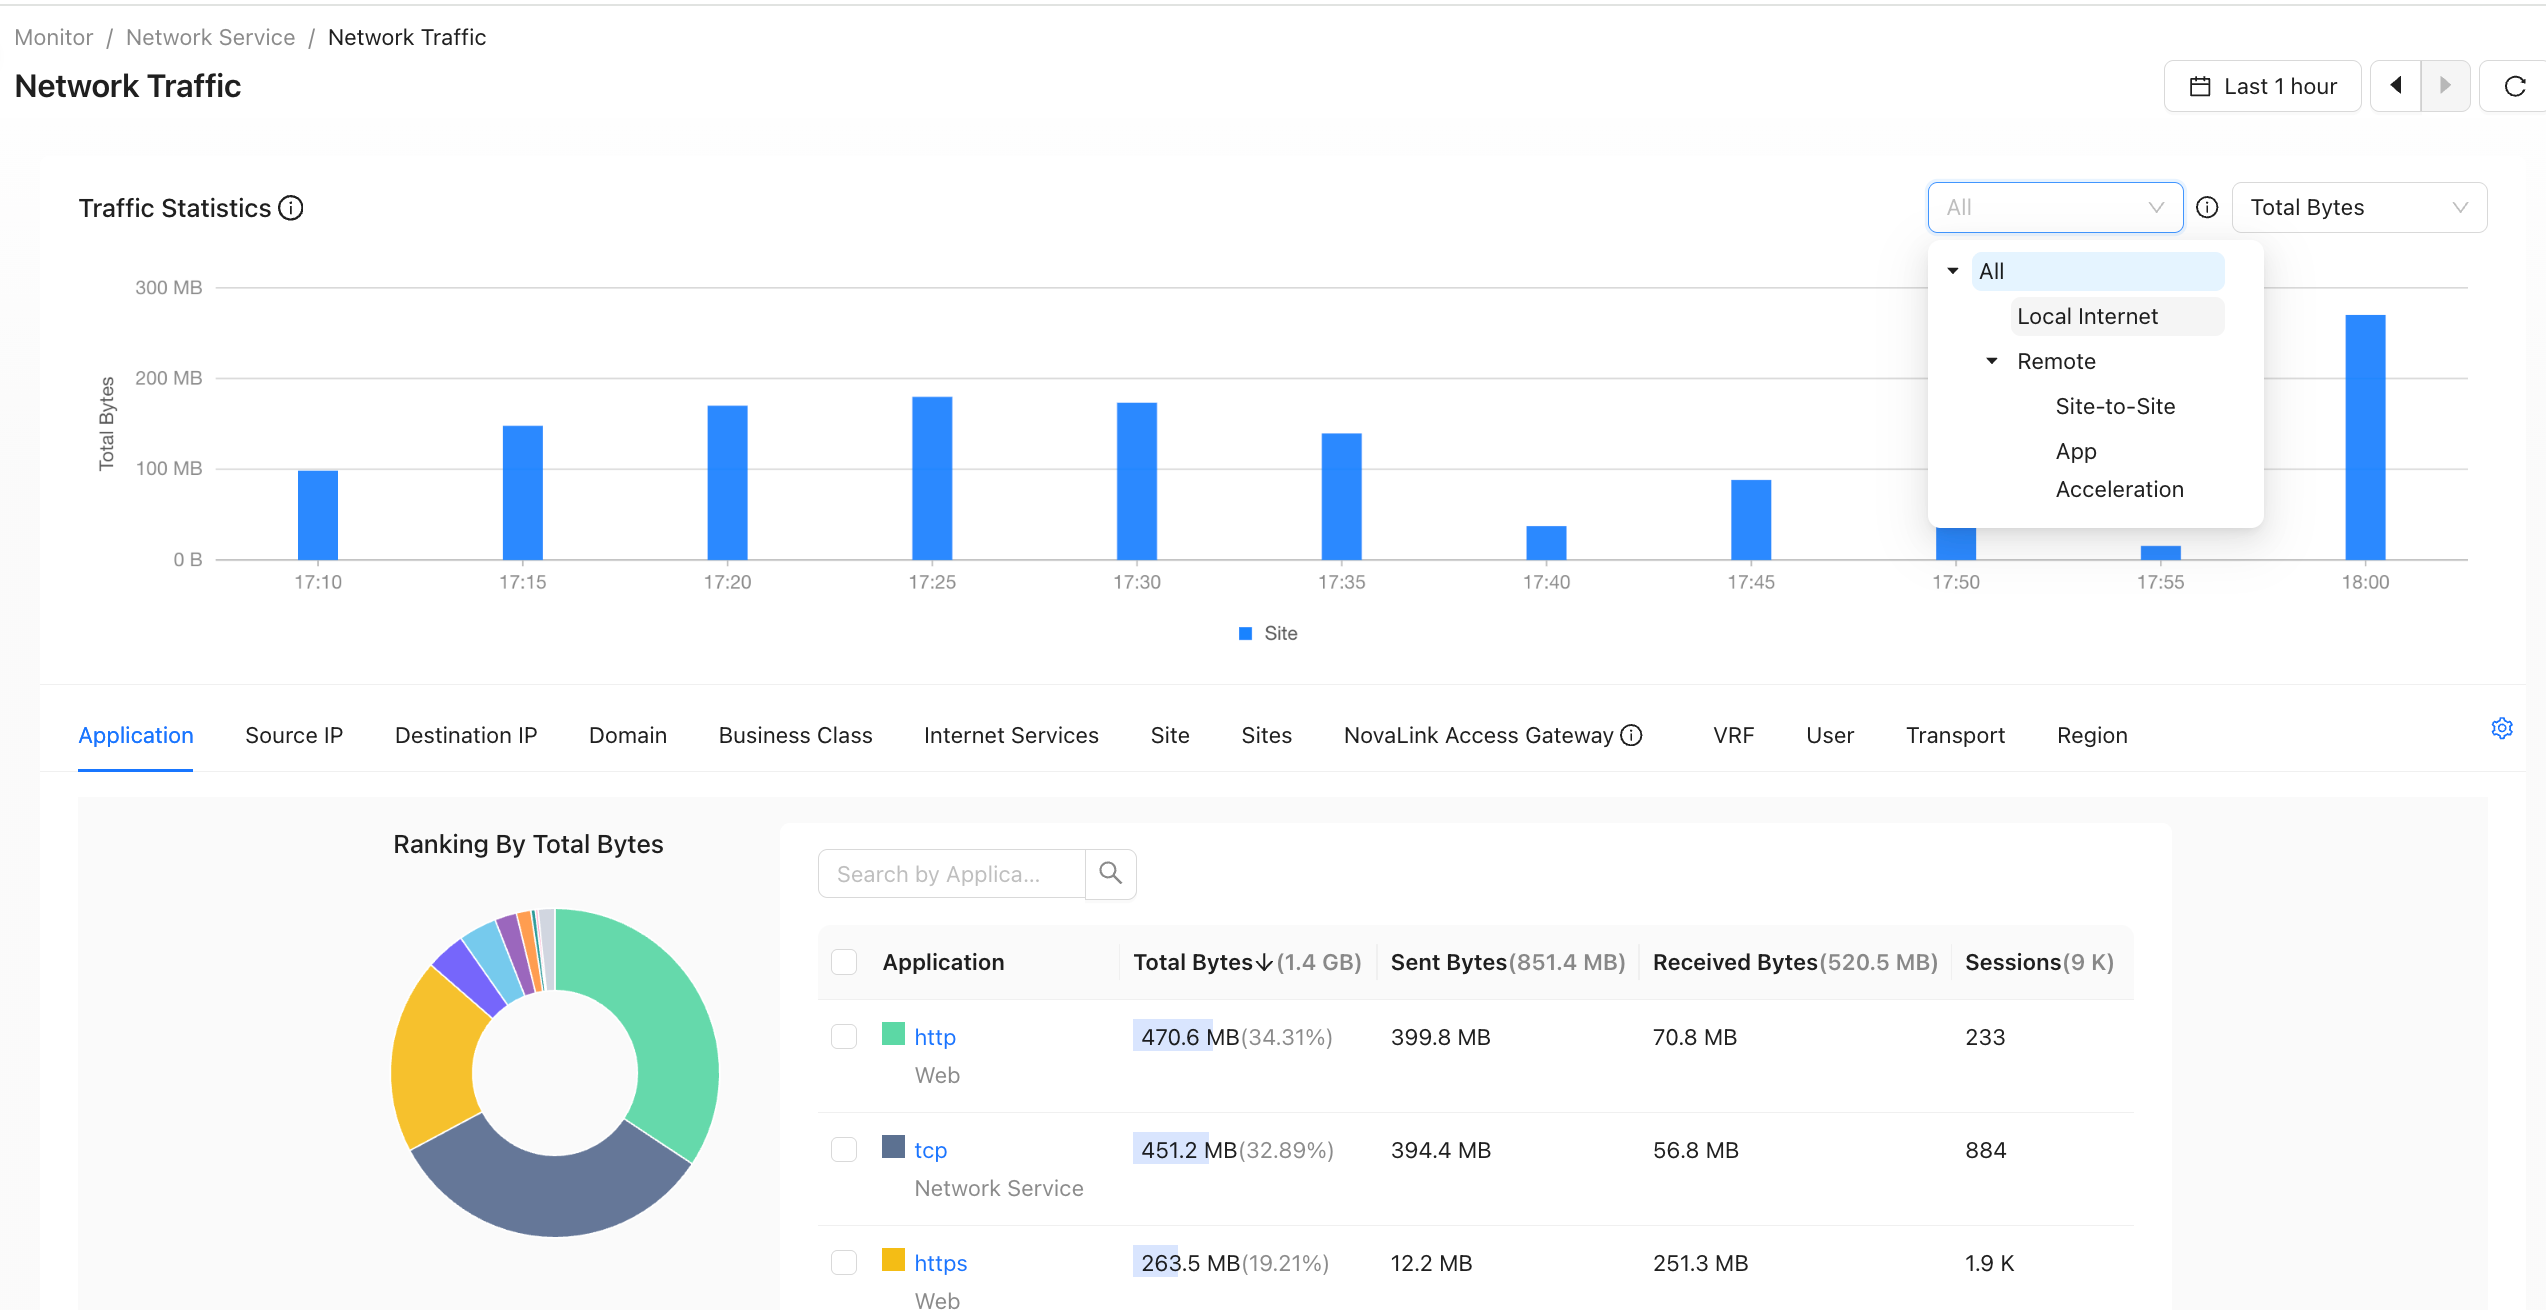Screen dimensions: 2546x1310
Task: Open the table settings gear icon
Action: point(2502,728)
